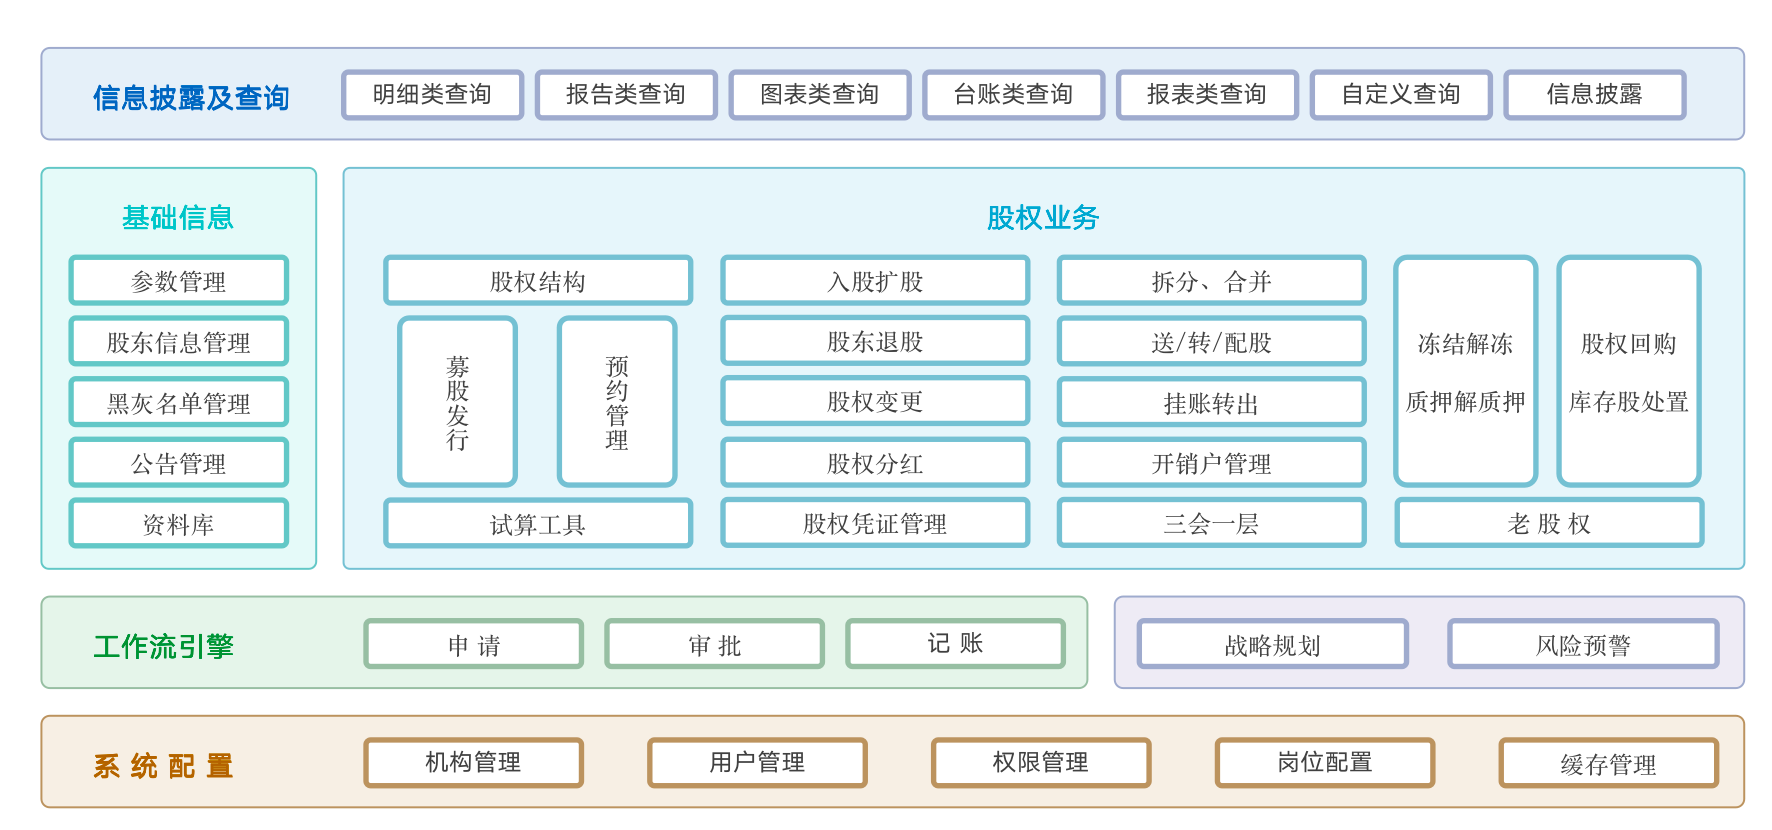Click the 审批 workflow step
The width and height of the screenshot is (1772, 830).
click(x=714, y=644)
